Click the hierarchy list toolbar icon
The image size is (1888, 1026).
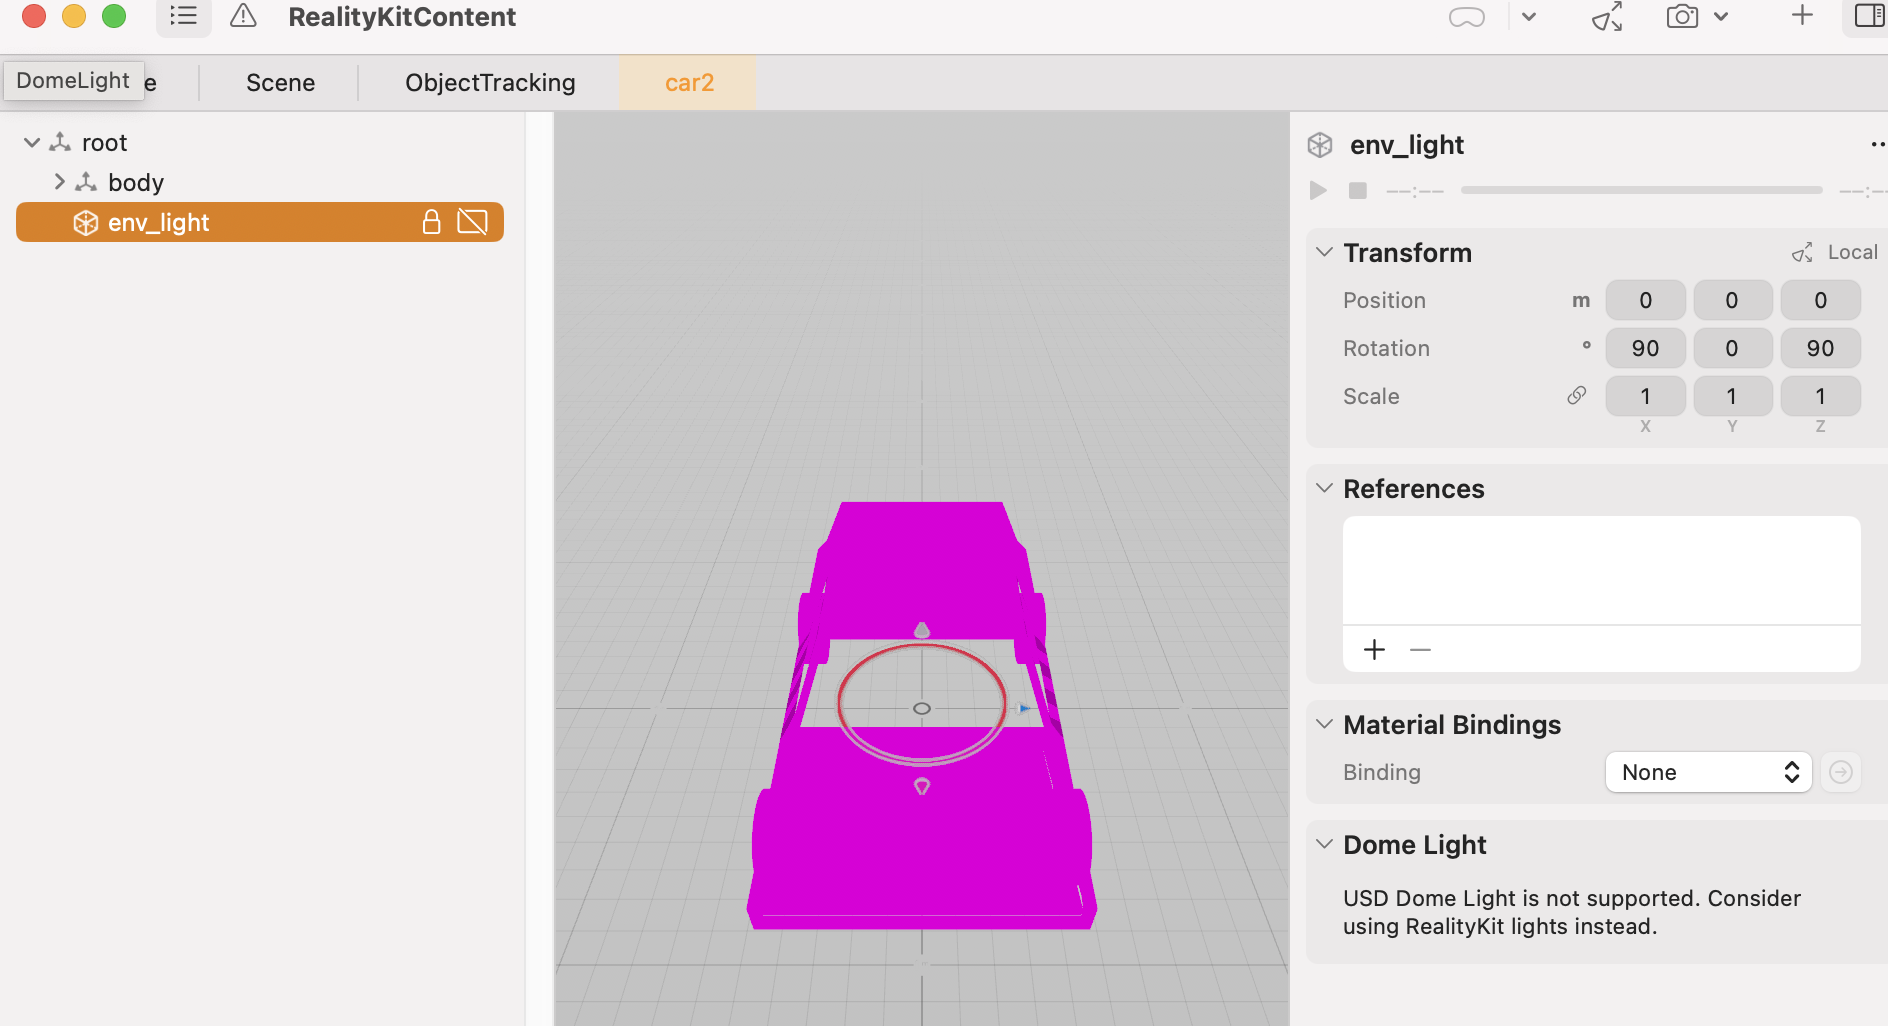click(x=183, y=16)
